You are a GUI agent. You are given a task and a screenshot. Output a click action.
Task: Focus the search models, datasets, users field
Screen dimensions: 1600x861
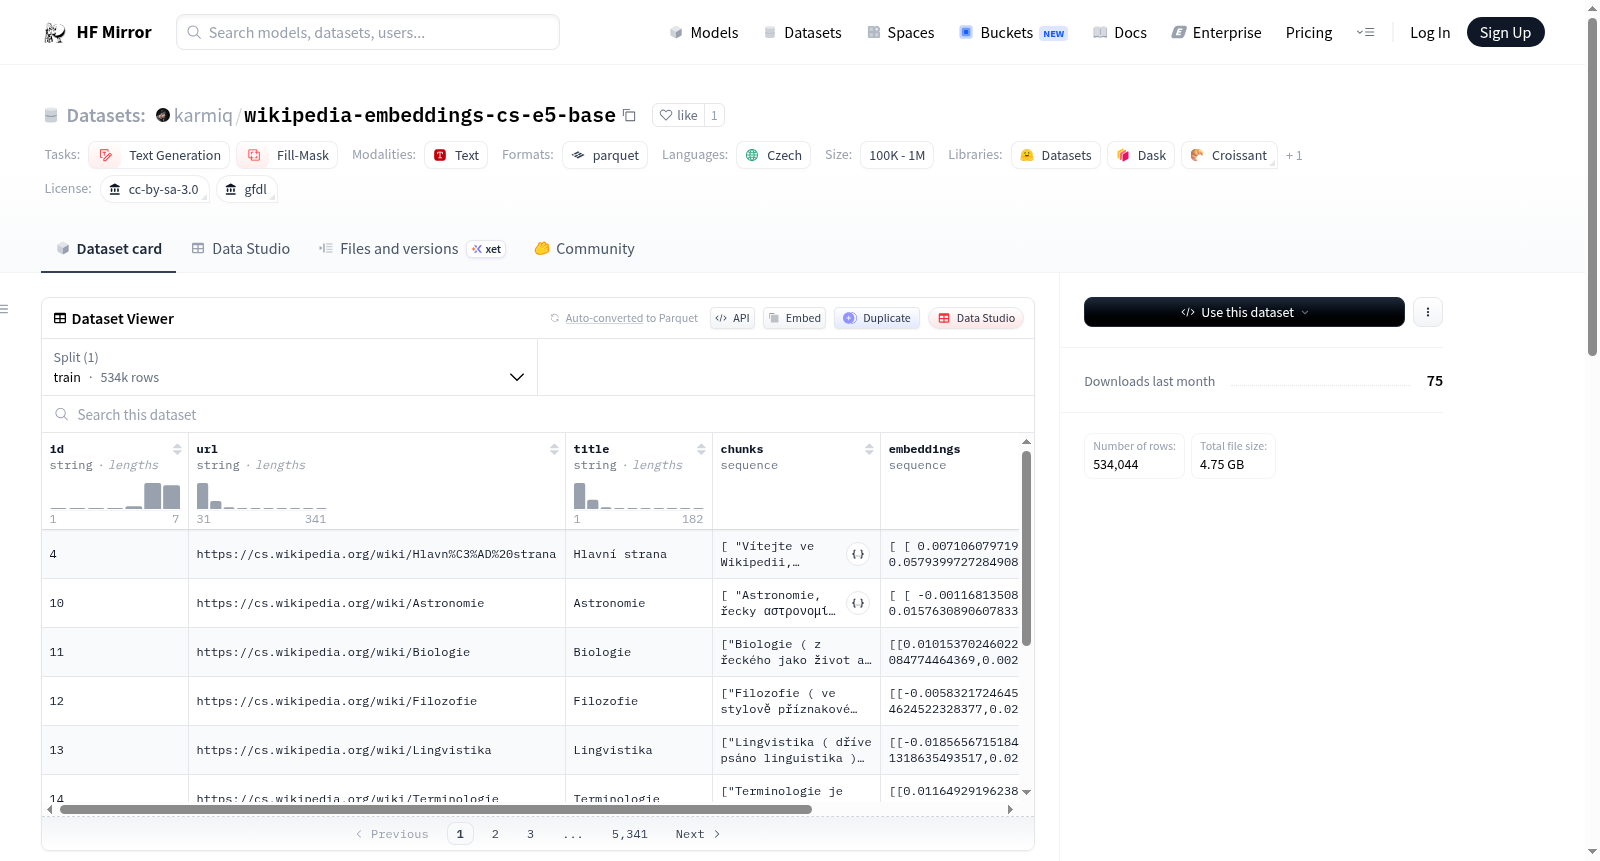click(368, 32)
